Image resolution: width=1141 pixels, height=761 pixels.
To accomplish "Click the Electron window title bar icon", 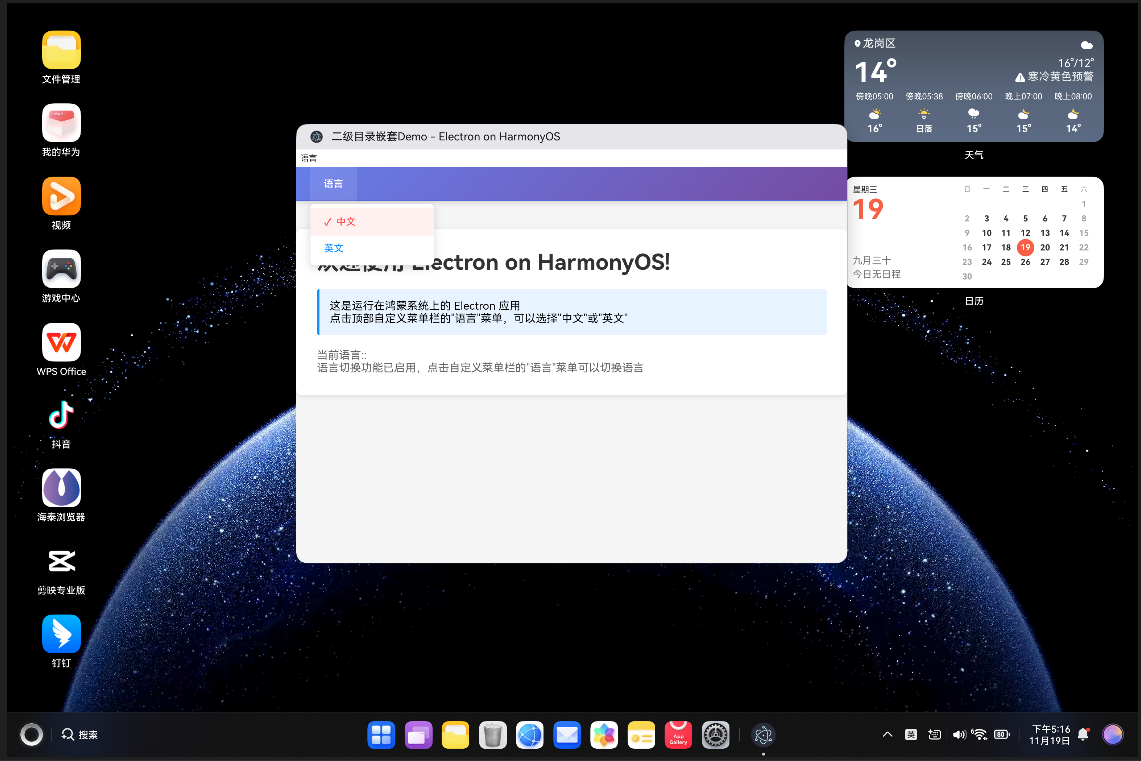I will point(317,137).
